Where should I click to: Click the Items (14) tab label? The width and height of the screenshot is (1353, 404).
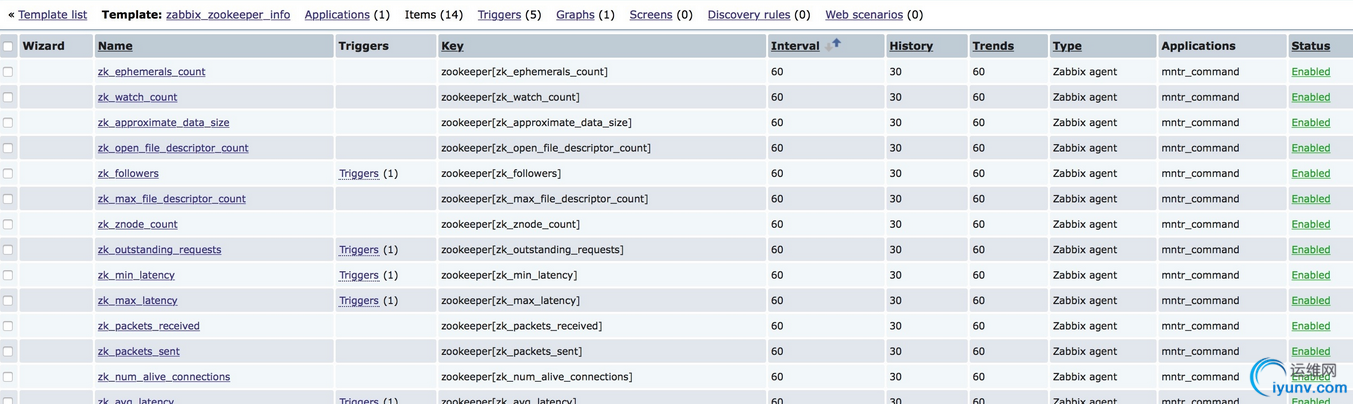click(434, 15)
